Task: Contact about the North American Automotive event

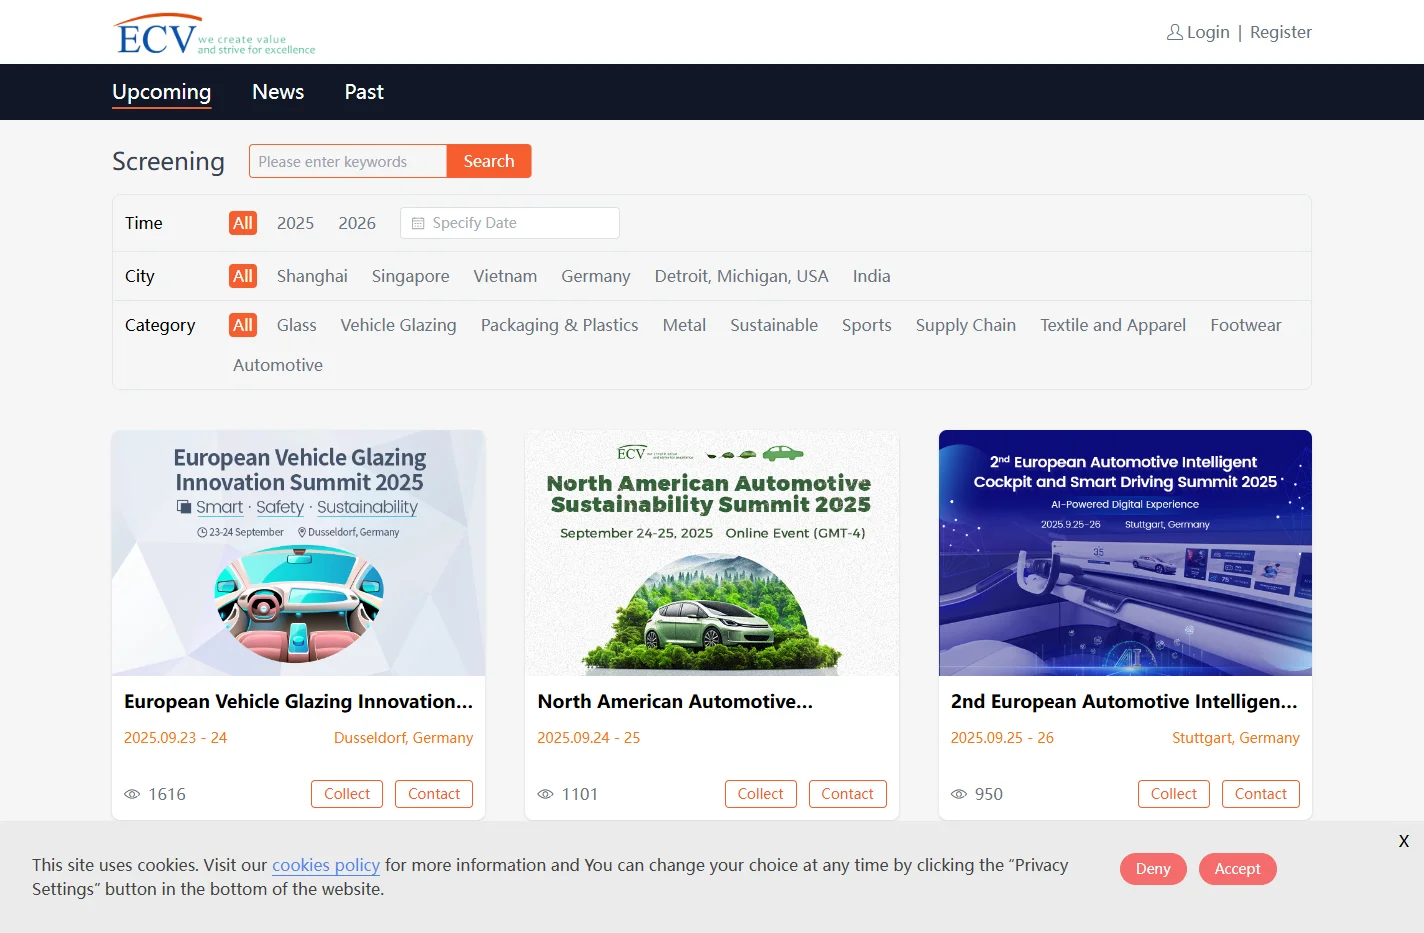Action: click(848, 794)
